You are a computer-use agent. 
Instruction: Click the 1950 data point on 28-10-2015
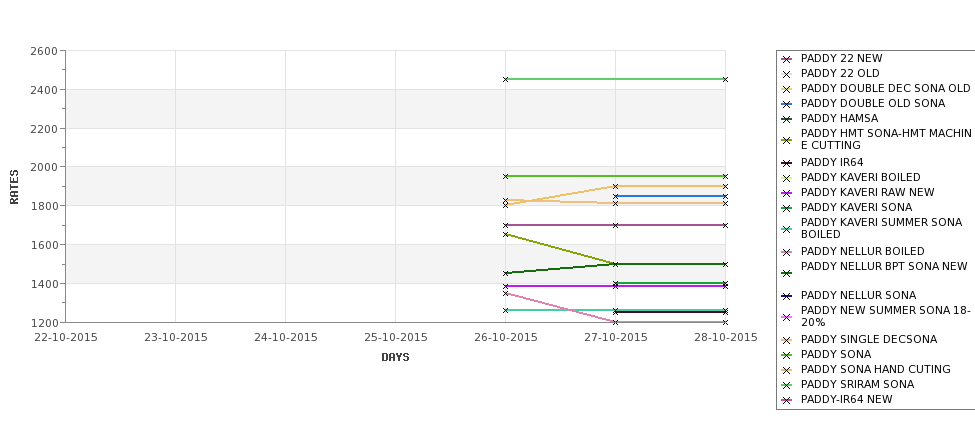(725, 177)
